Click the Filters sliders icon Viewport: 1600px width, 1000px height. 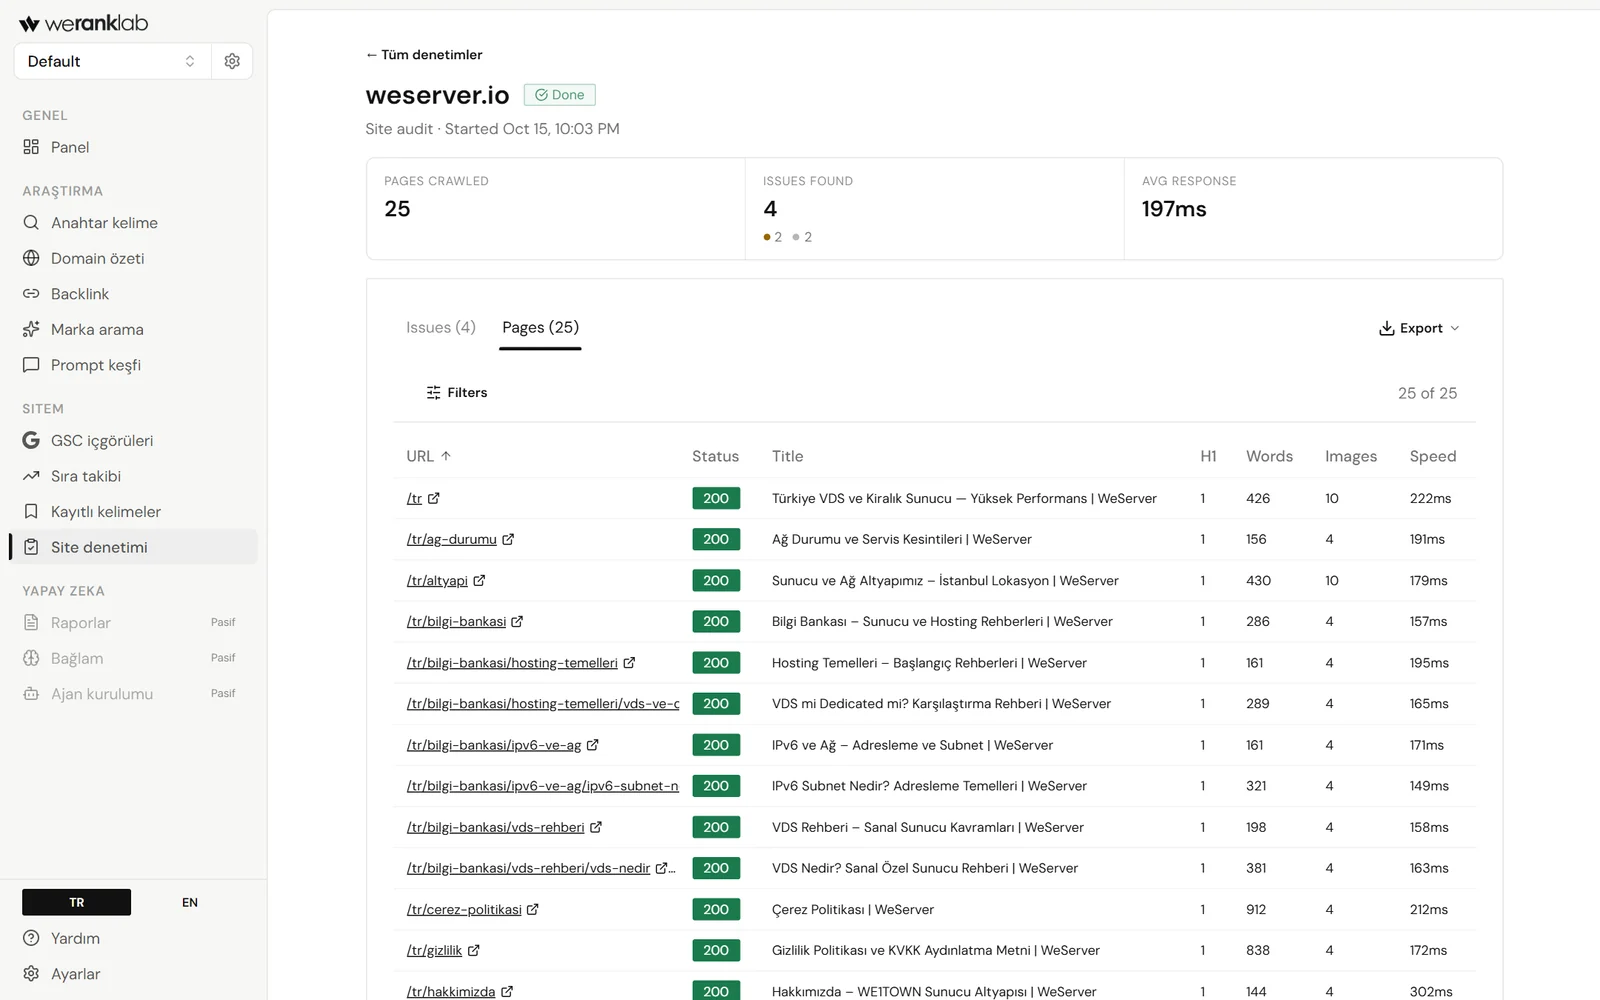[x=433, y=392]
